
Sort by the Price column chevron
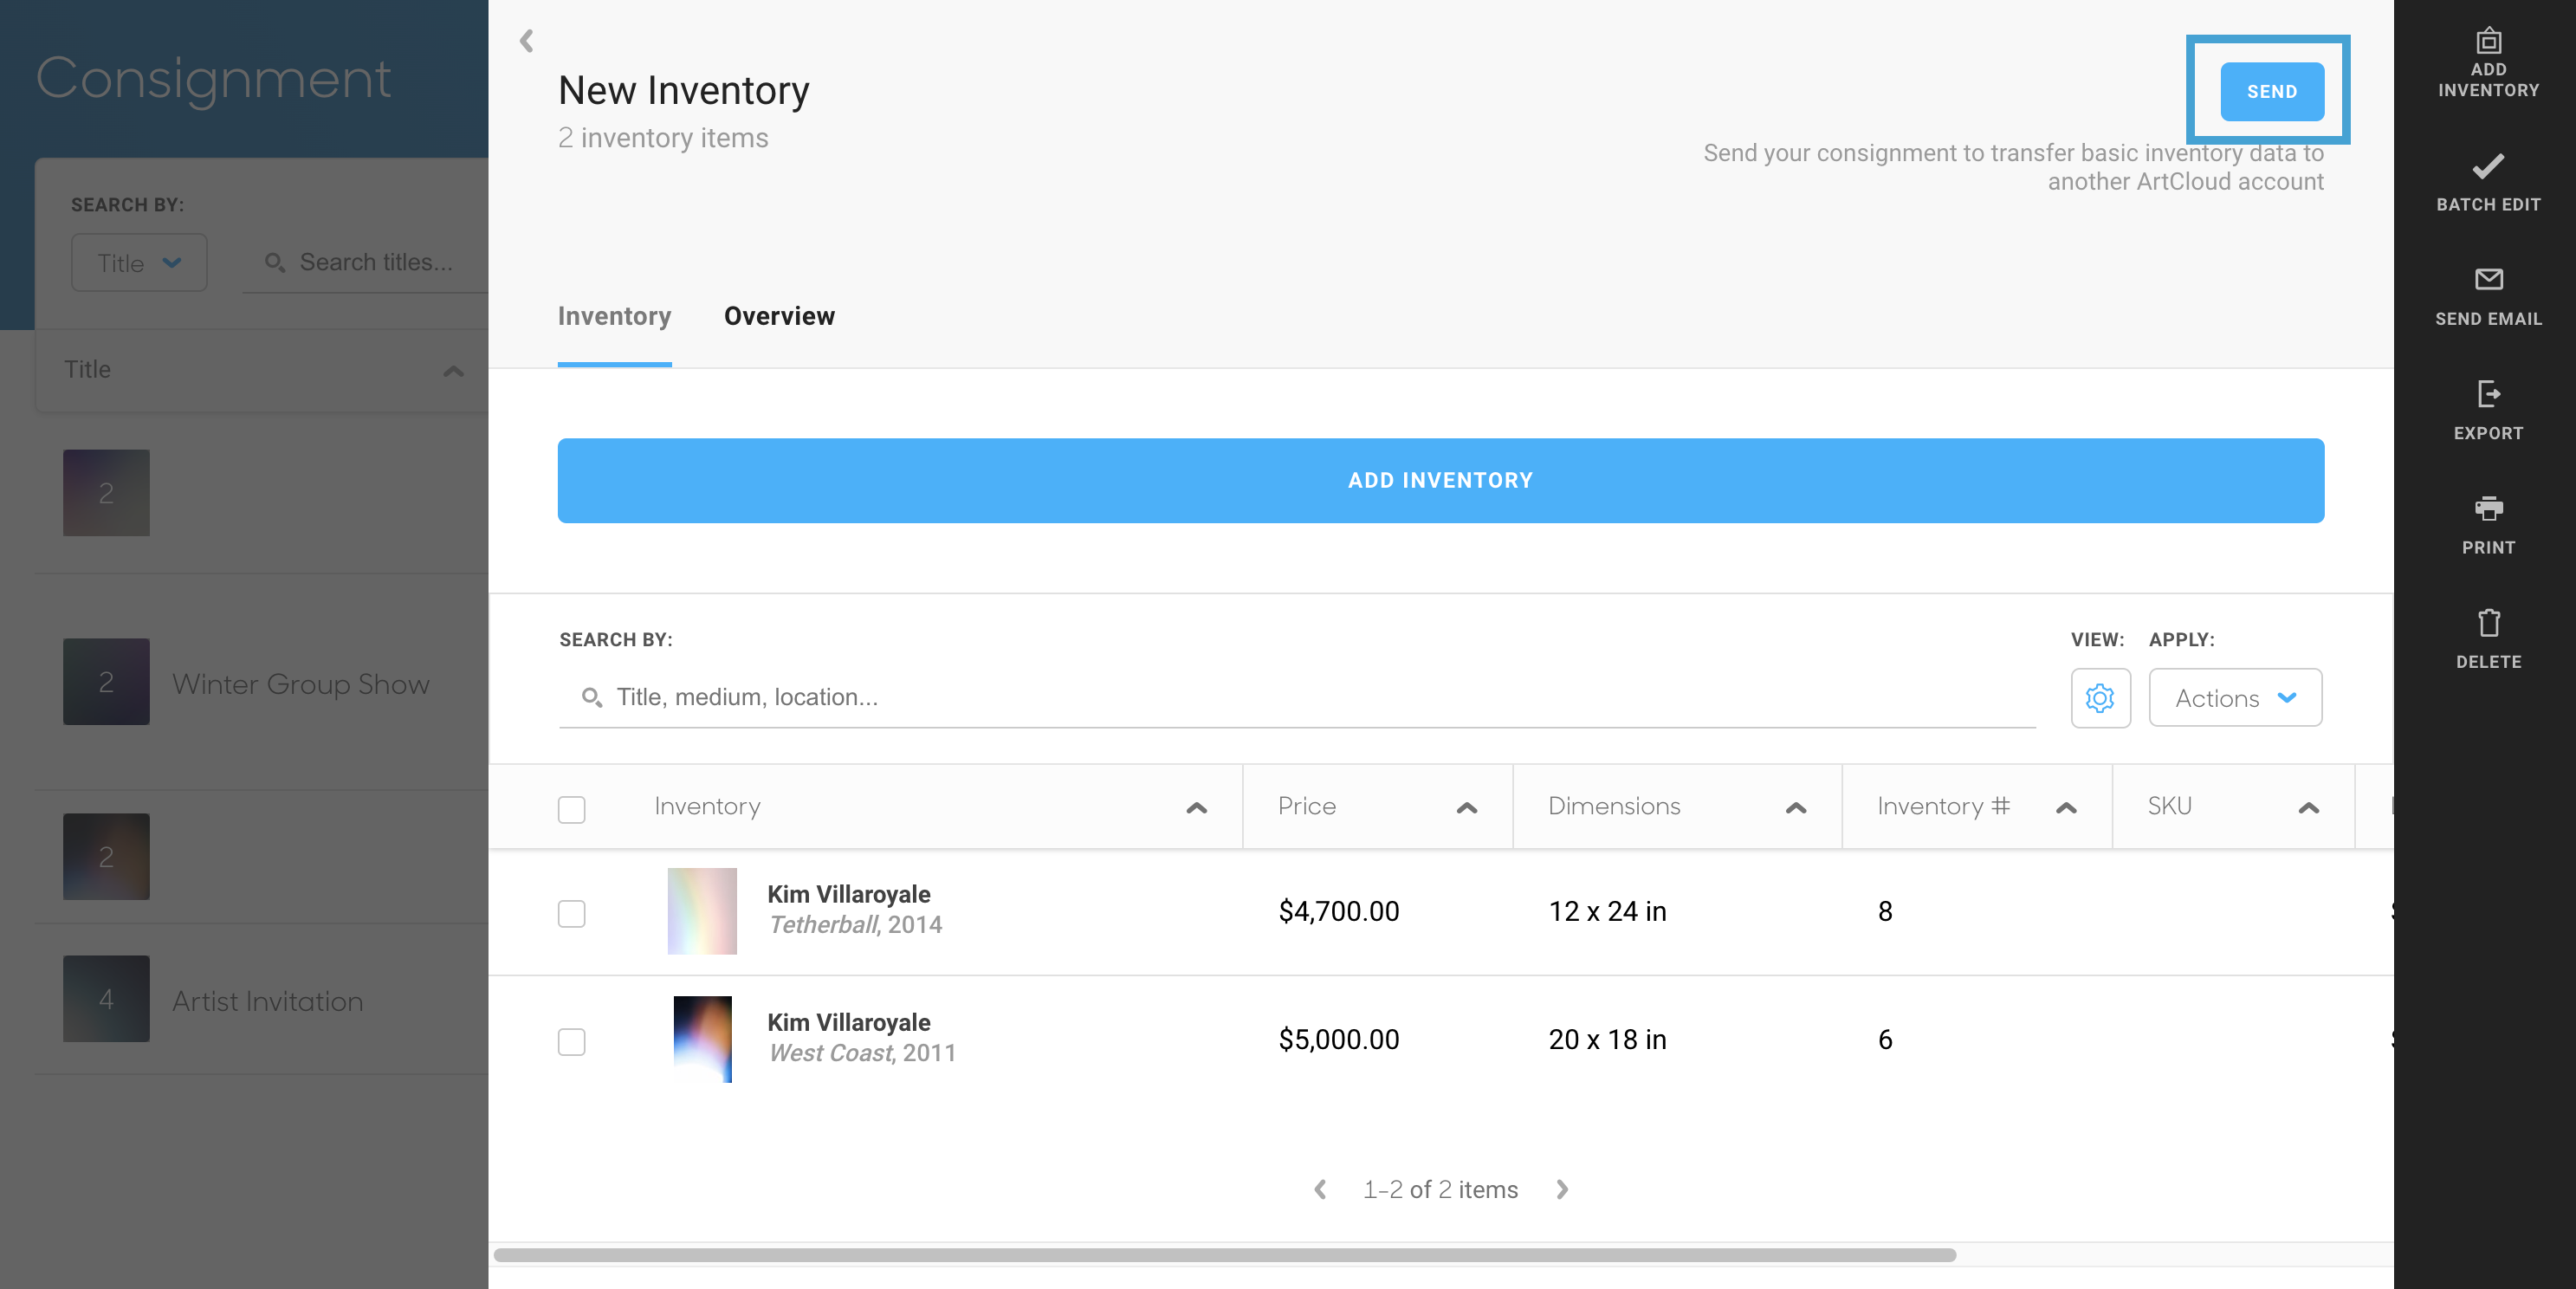tap(1466, 807)
